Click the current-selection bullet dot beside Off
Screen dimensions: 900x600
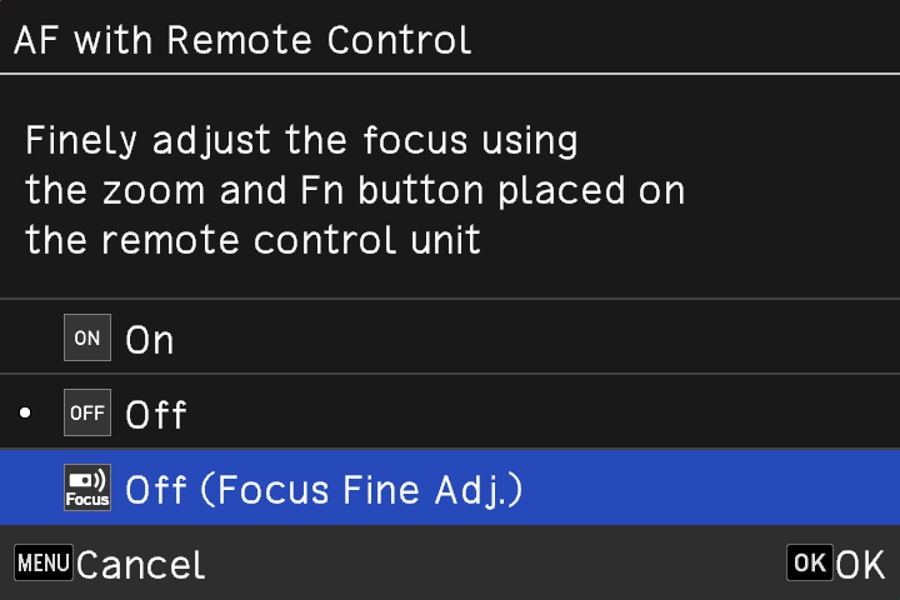click(x=26, y=413)
